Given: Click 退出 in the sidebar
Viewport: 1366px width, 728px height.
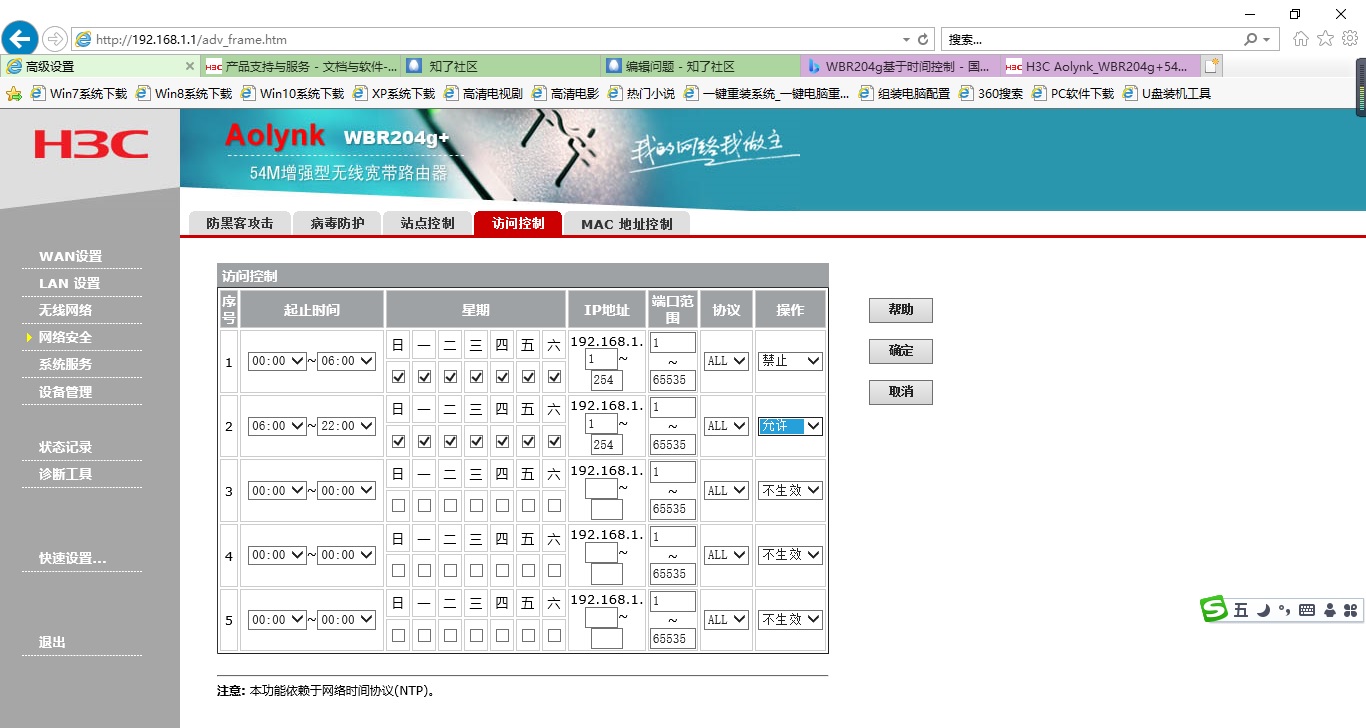Looking at the screenshot, I should (x=53, y=642).
